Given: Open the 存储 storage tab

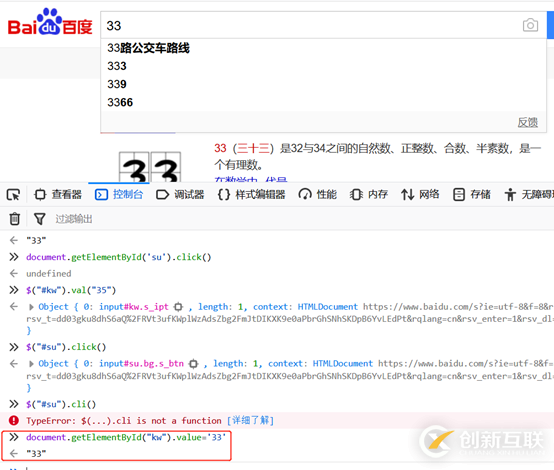Looking at the screenshot, I should coord(472,194).
